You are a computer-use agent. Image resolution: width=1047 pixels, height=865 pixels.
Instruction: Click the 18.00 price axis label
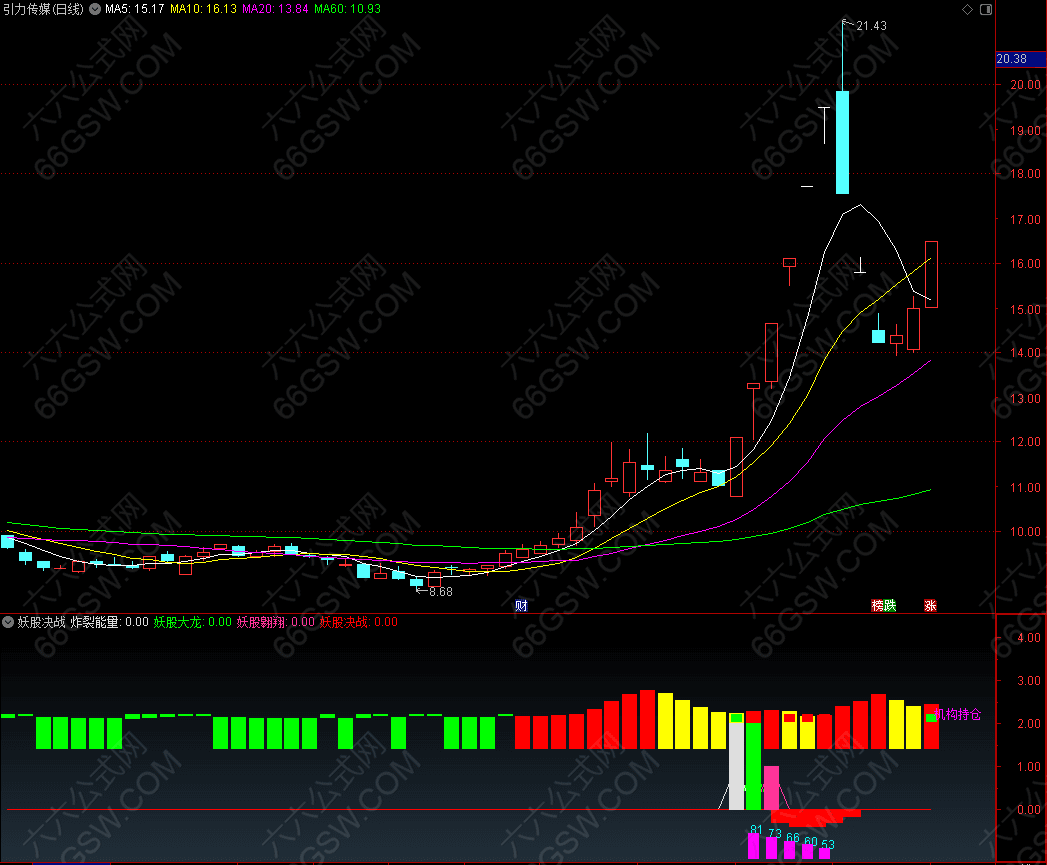click(1025, 174)
